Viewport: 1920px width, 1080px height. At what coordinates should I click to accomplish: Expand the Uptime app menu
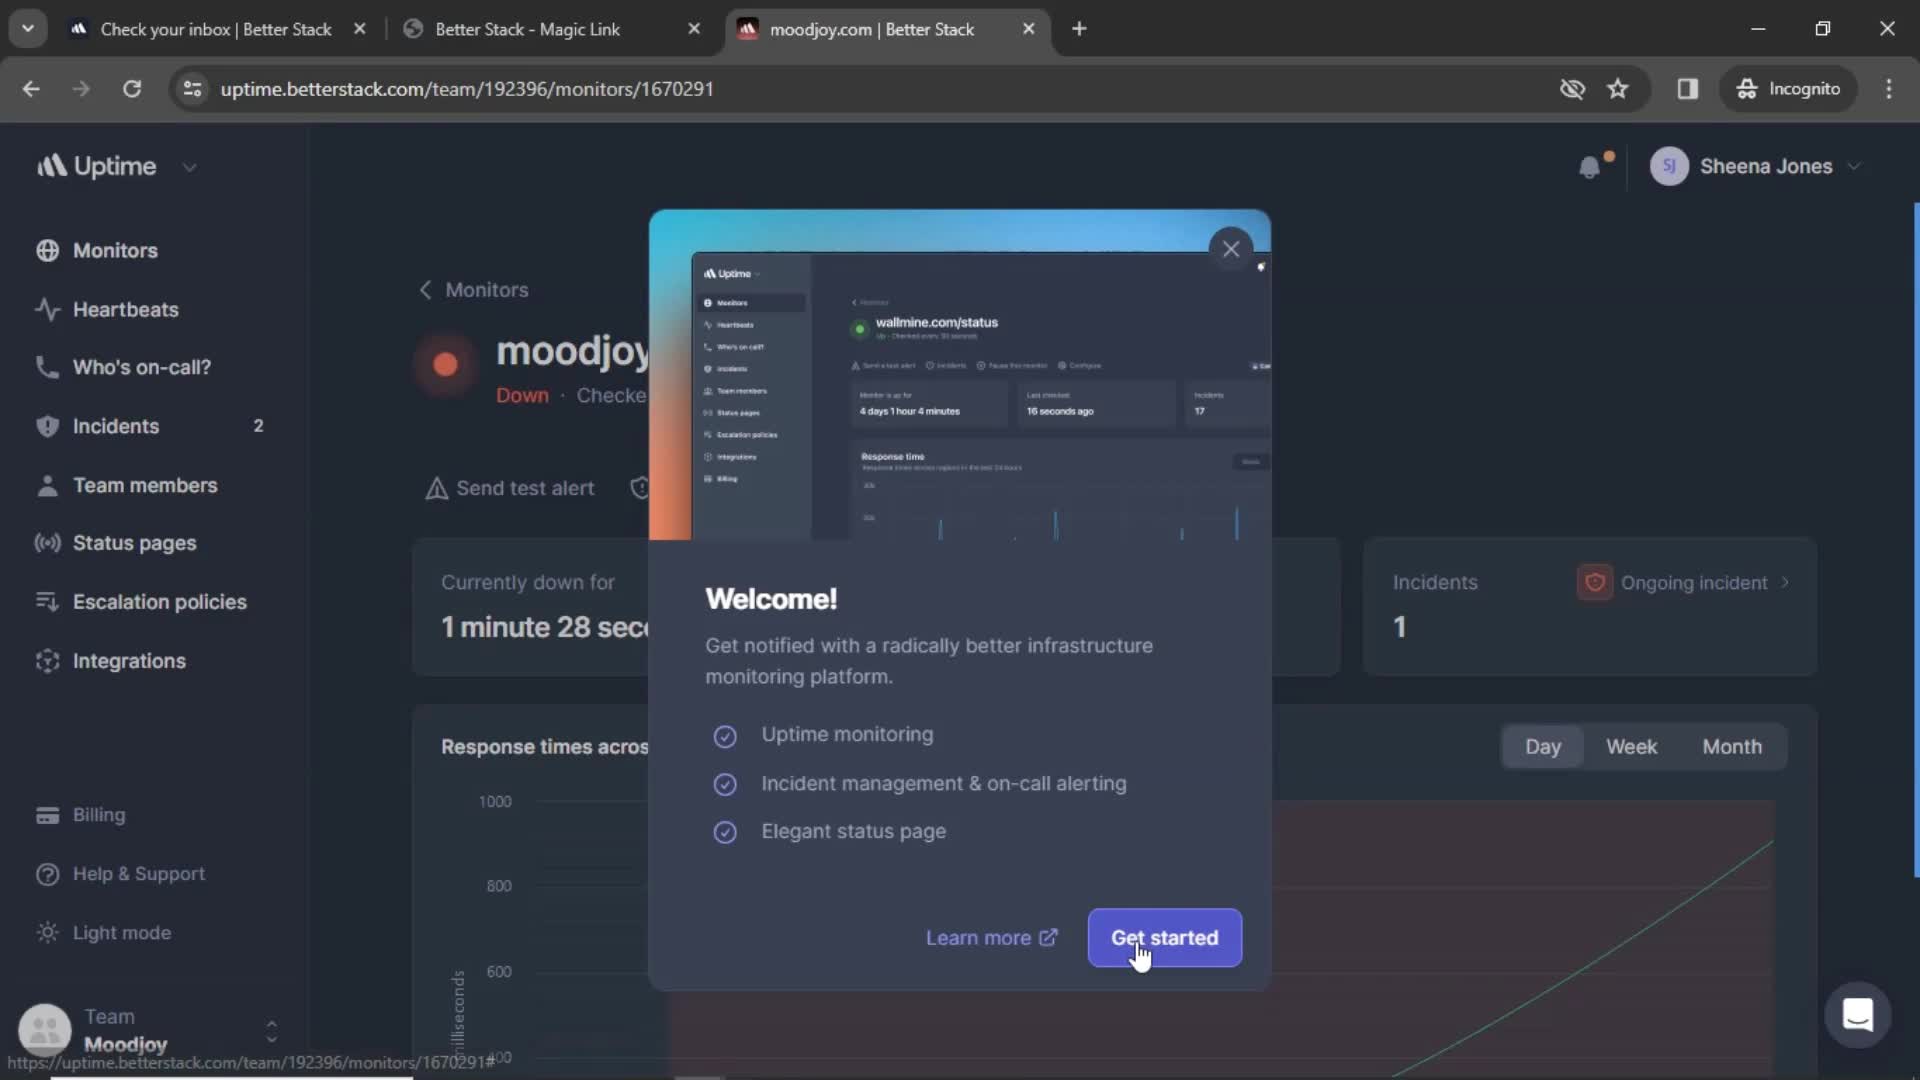click(x=189, y=166)
